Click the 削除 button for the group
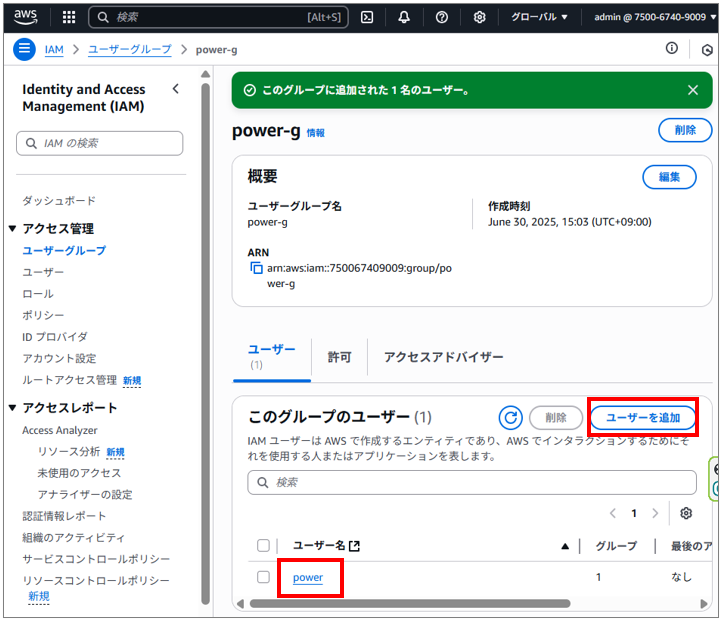The height and width of the screenshot is (620, 722). point(685,130)
